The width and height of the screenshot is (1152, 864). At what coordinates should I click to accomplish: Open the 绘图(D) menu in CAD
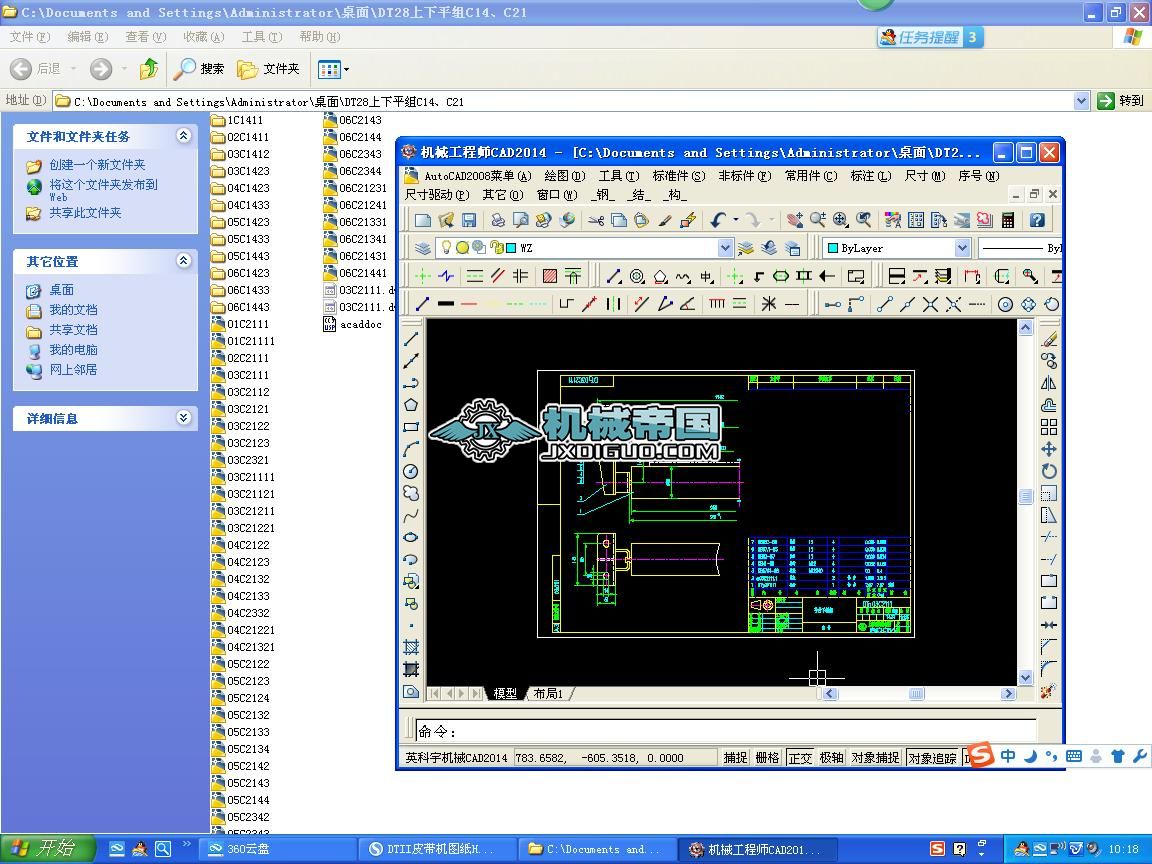(564, 176)
